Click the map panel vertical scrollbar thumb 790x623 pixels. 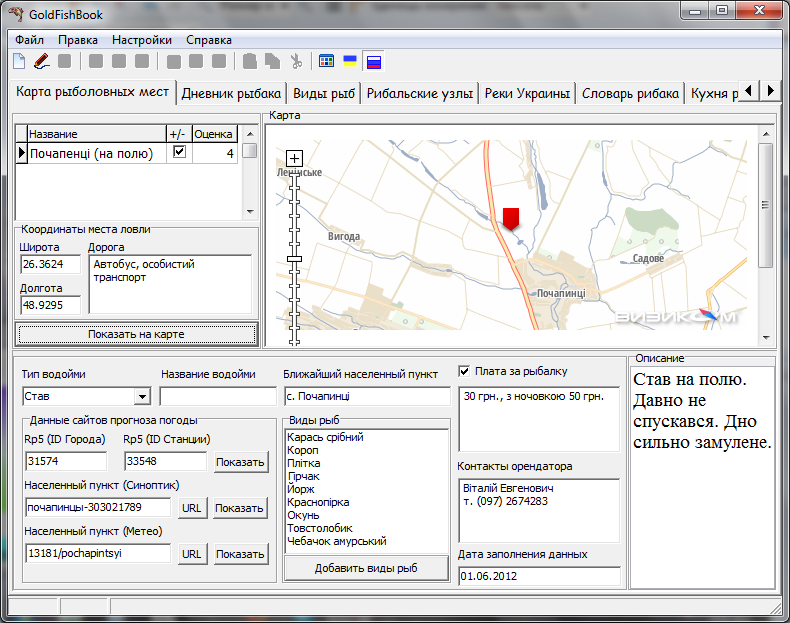(x=766, y=205)
